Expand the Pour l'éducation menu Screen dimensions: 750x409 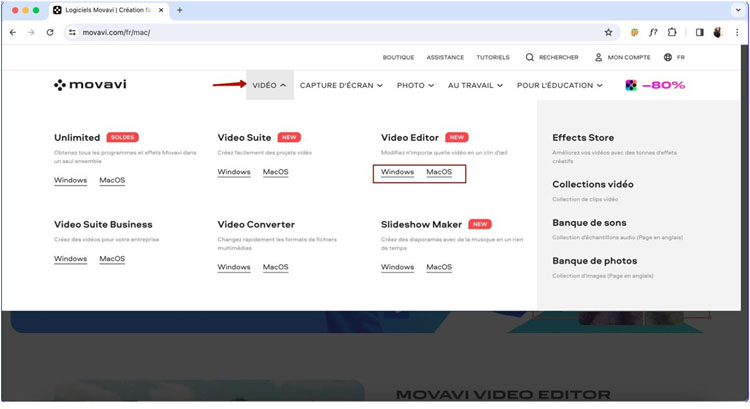pos(560,85)
